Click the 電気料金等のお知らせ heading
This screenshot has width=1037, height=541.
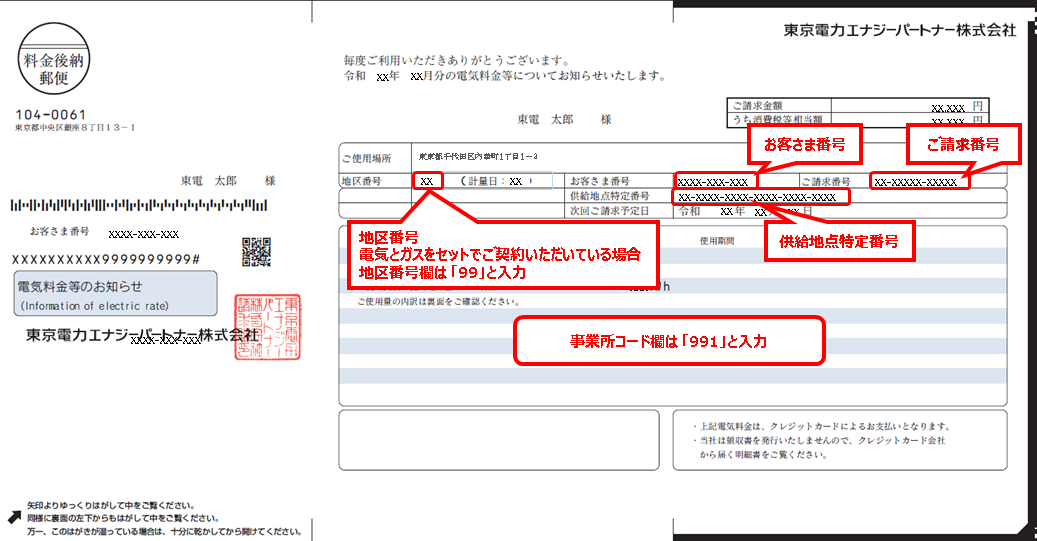tap(80, 286)
